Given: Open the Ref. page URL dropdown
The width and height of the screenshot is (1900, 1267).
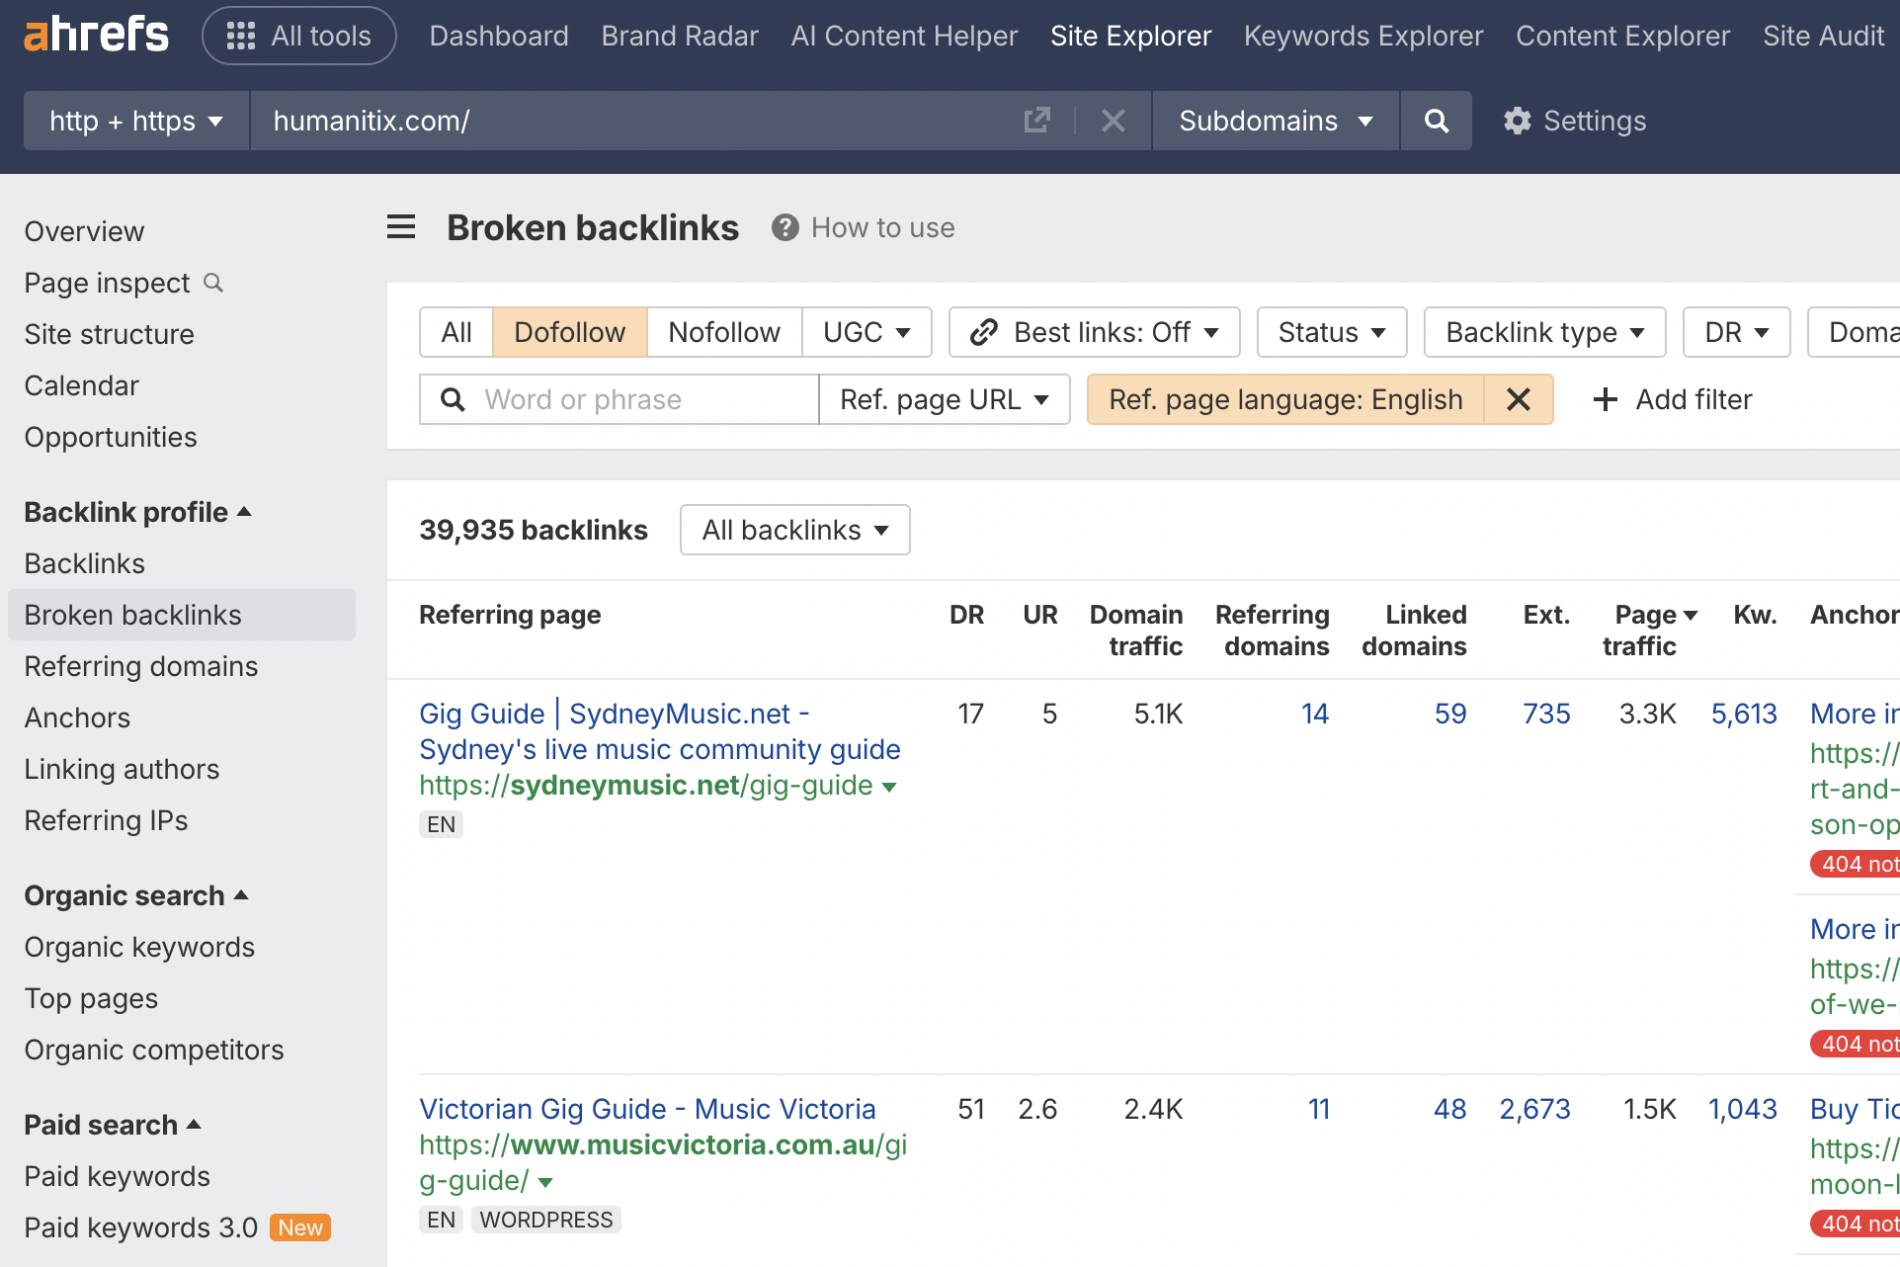Looking at the screenshot, I should (x=944, y=399).
